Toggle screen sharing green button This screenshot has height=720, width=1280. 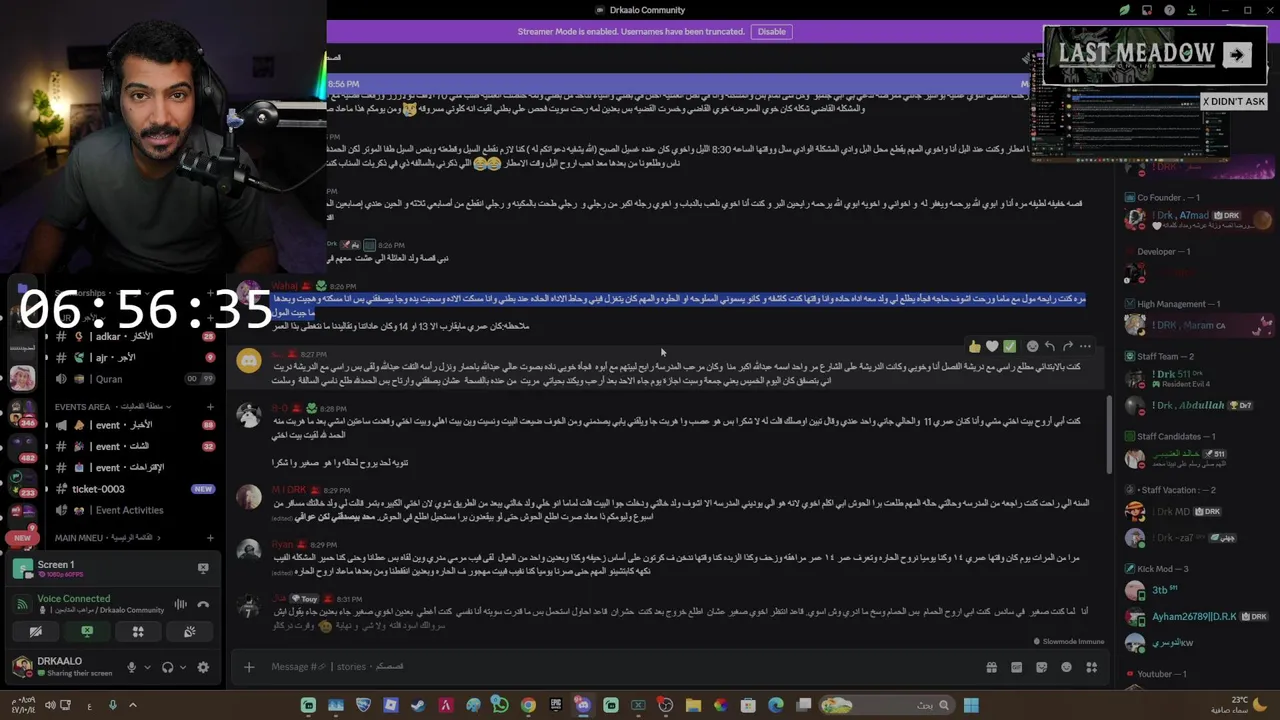87,631
